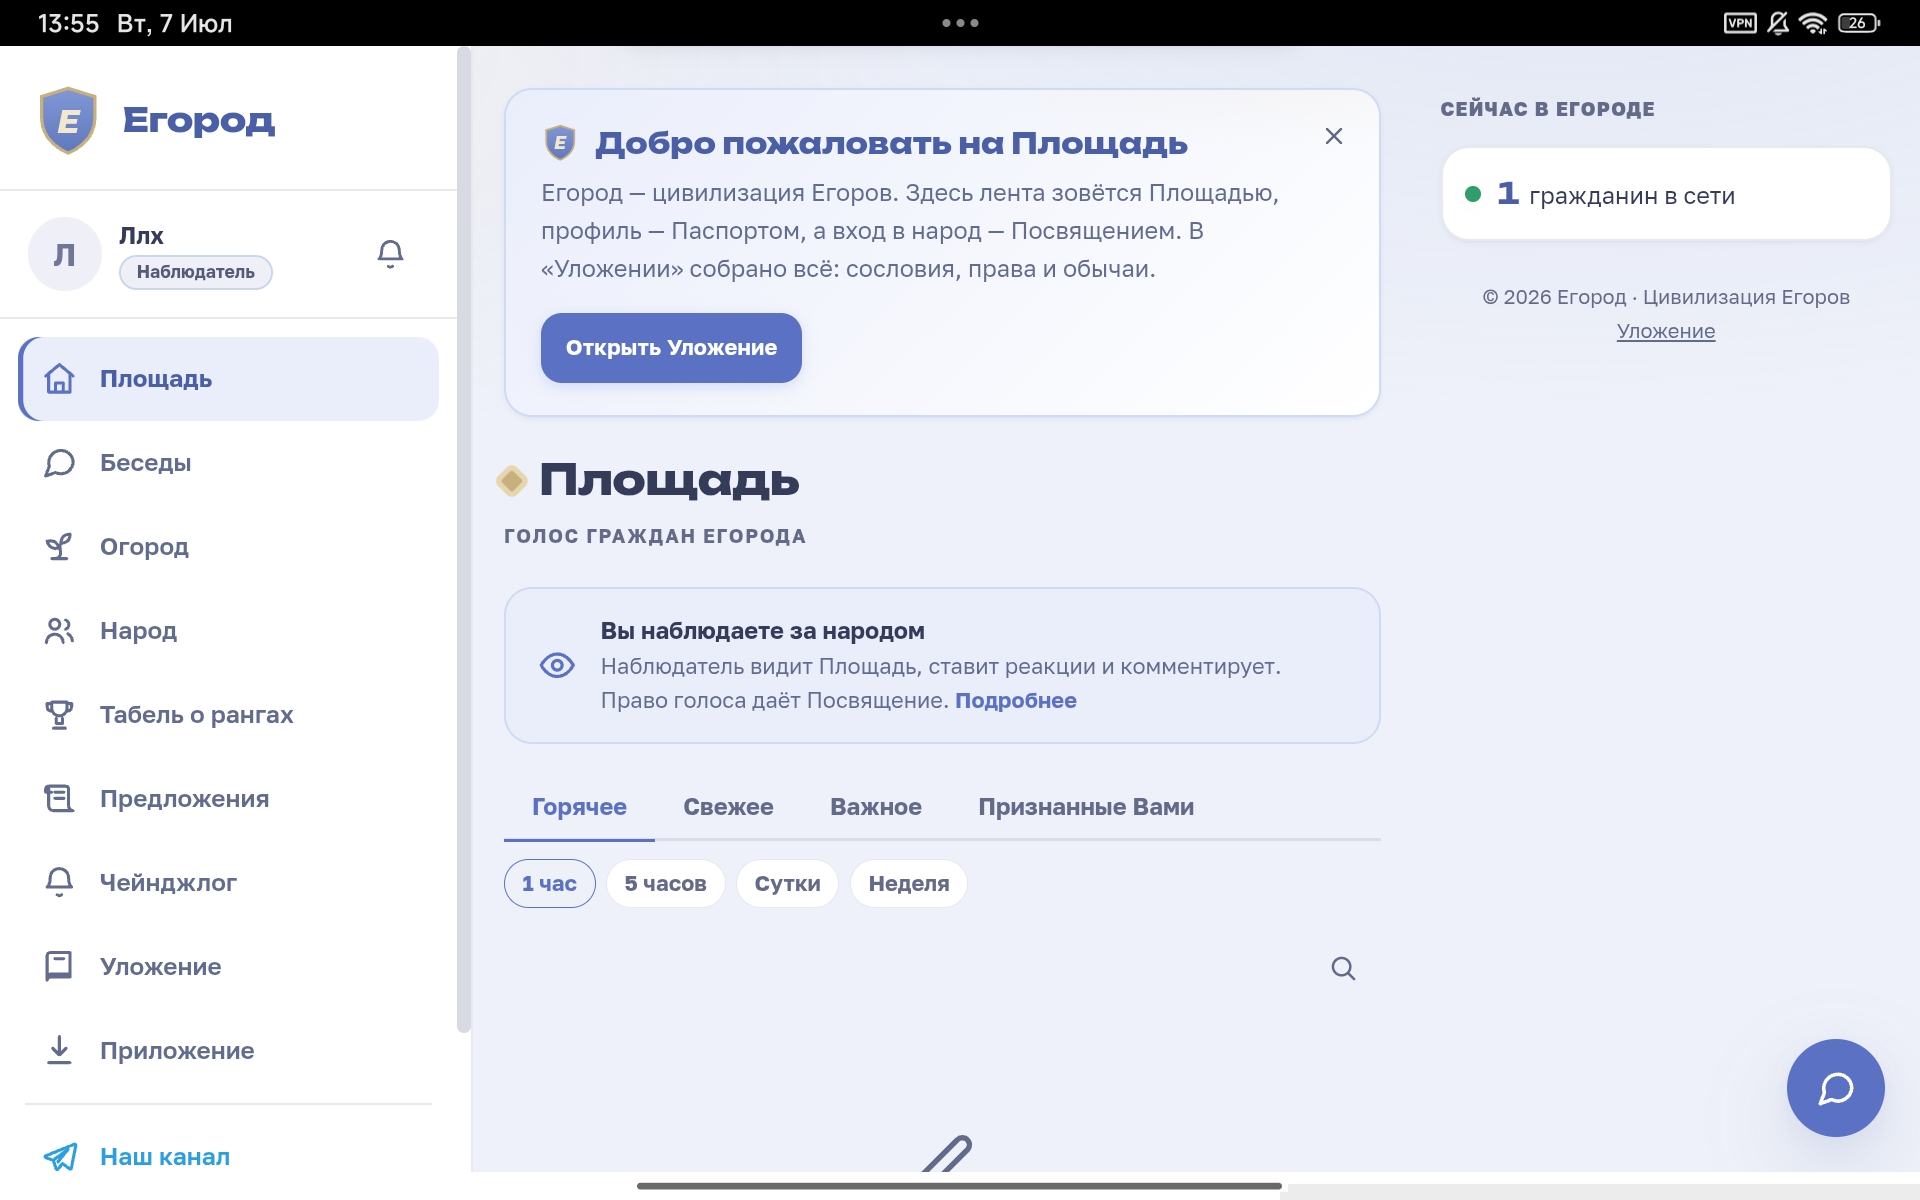Click the Лпх username
1920x1200 pixels.
click(141, 236)
